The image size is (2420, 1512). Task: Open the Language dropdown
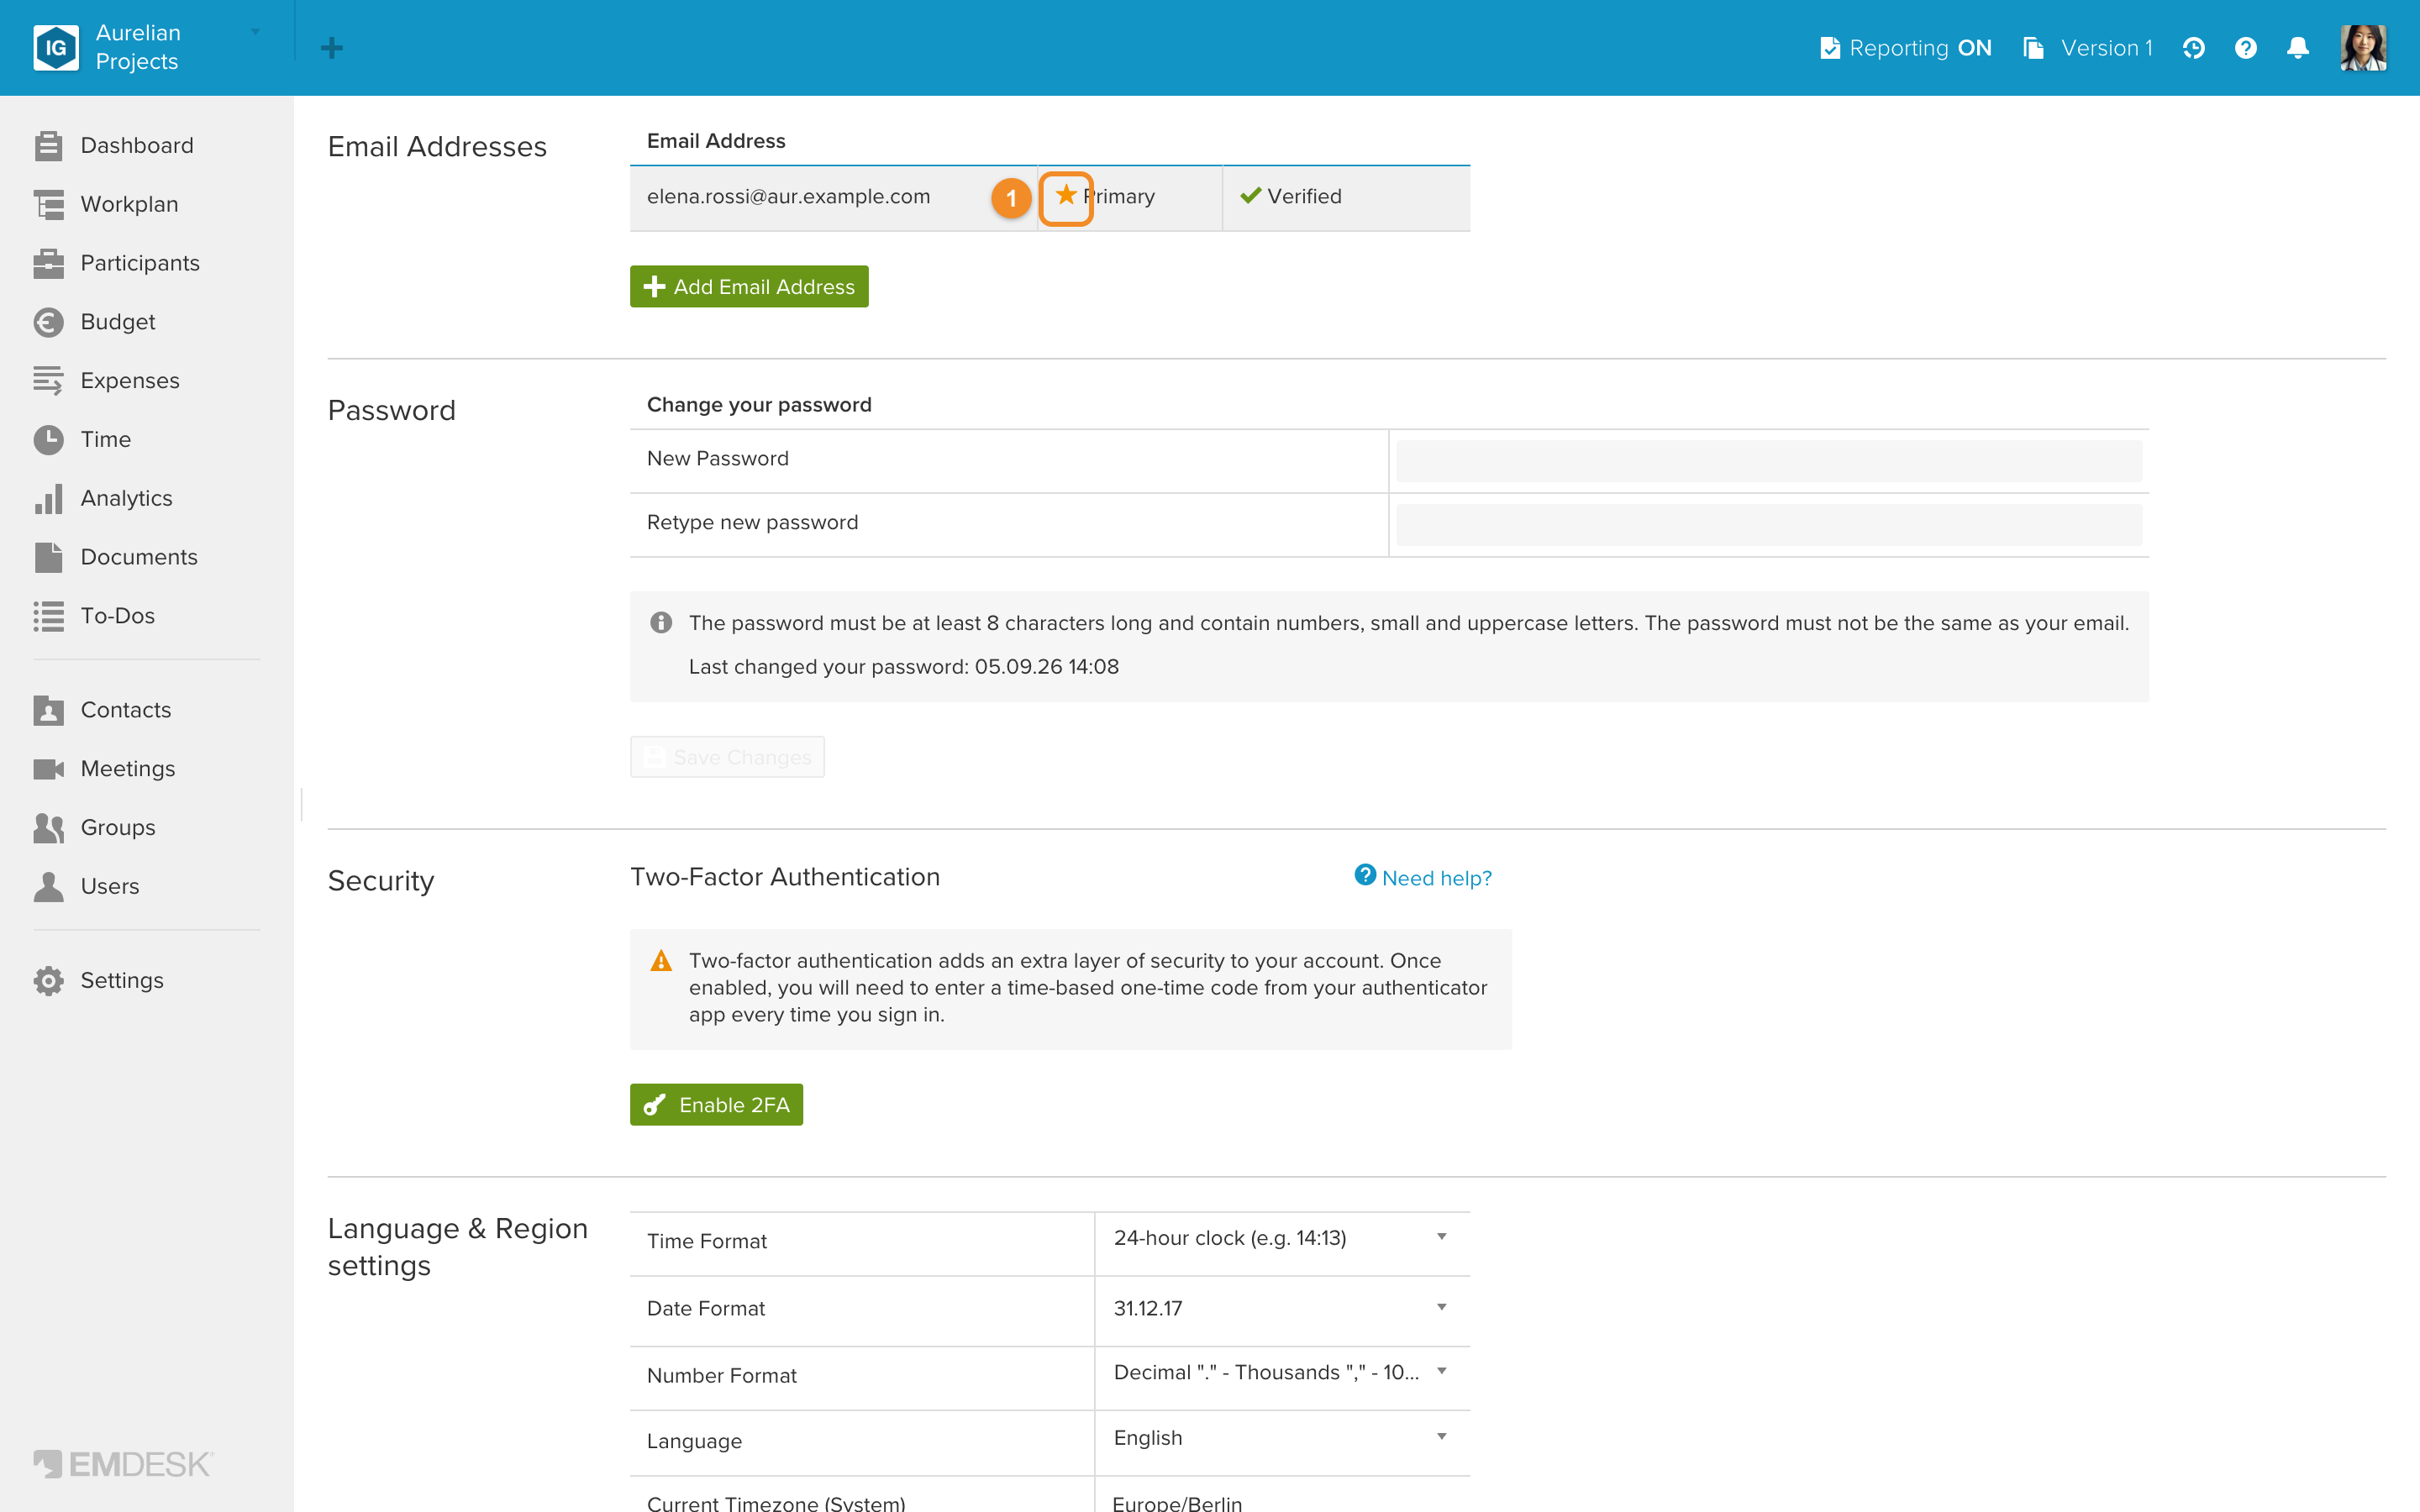tap(1282, 1437)
